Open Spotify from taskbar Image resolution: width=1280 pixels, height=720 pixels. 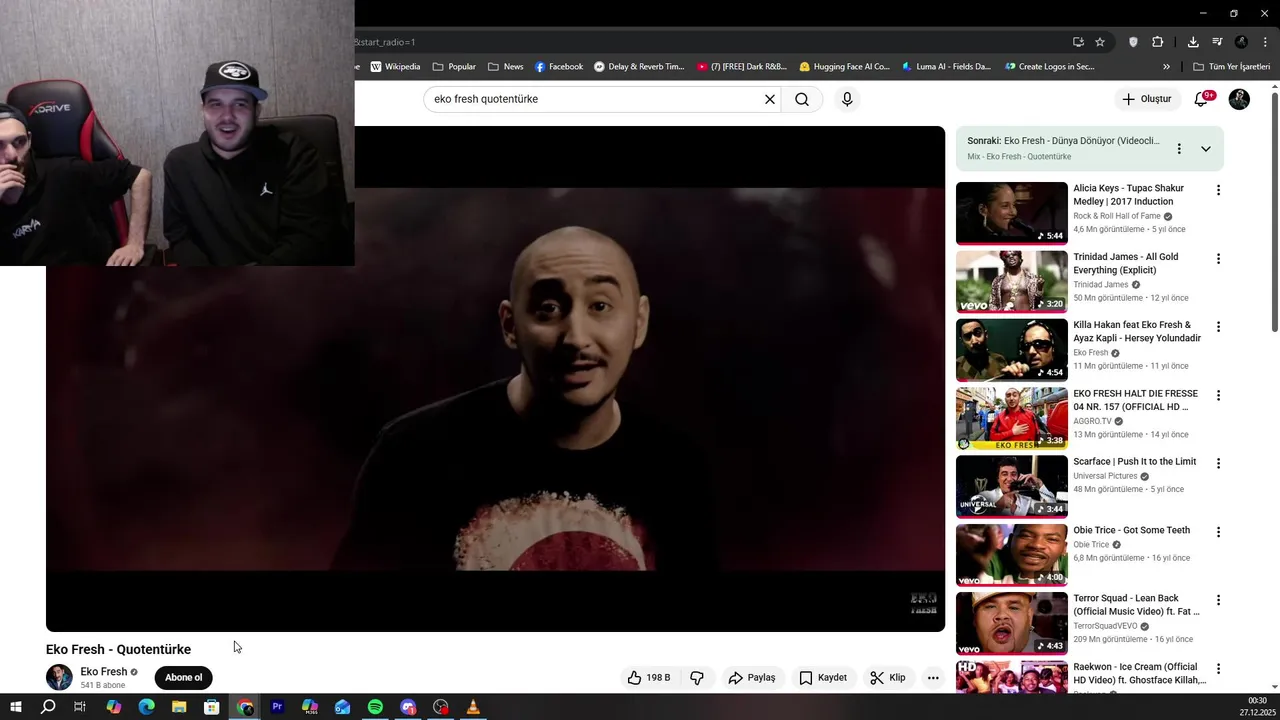coord(375,707)
